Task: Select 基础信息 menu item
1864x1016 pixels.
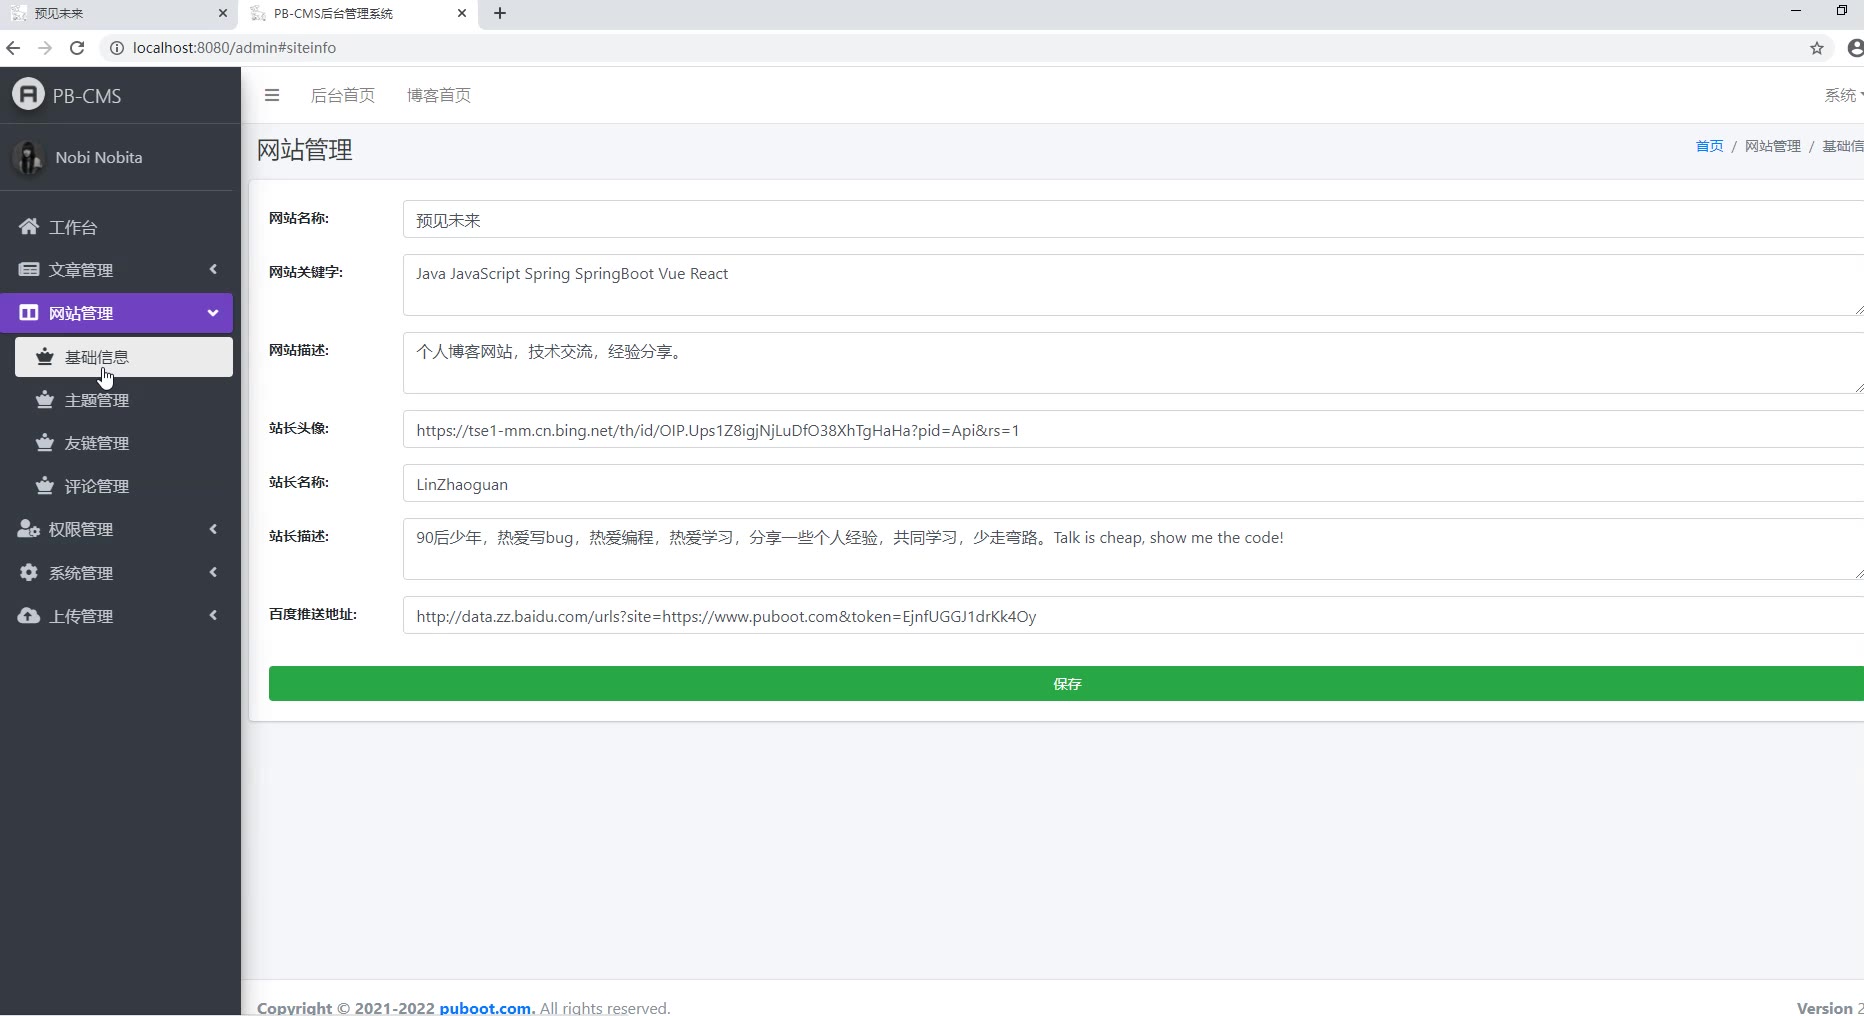Action: pyautogui.click(x=124, y=357)
